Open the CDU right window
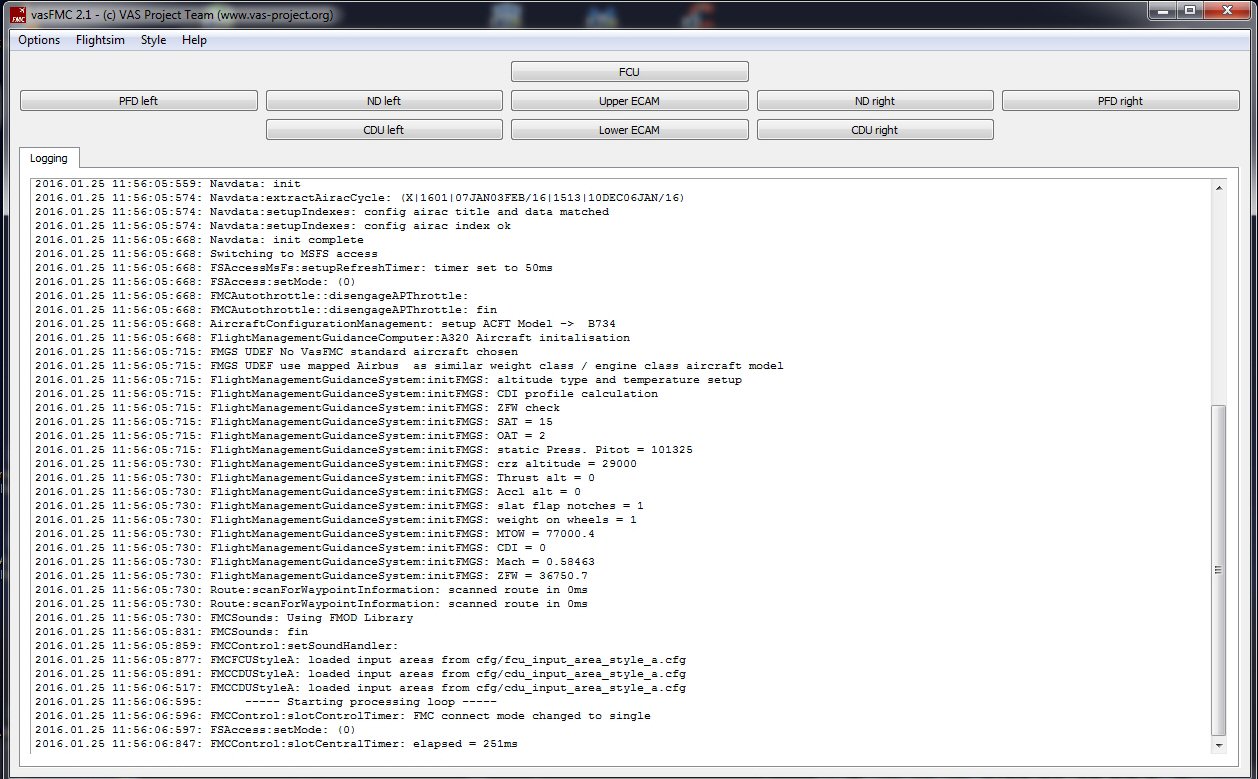 [875, 130]
